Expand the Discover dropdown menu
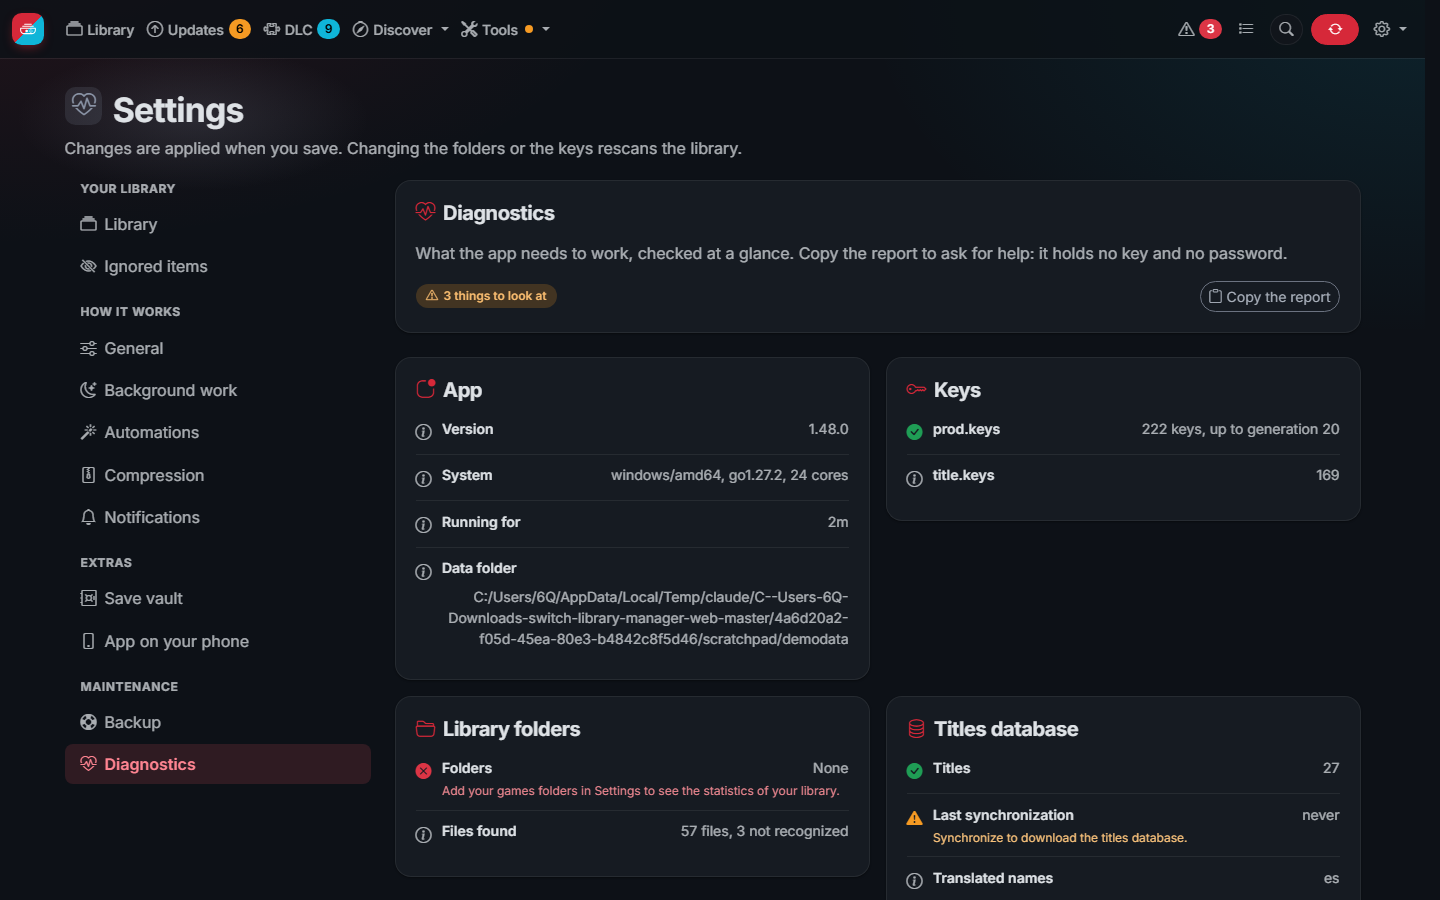This screenshot has width=1440, height=900. click(400, 29)
